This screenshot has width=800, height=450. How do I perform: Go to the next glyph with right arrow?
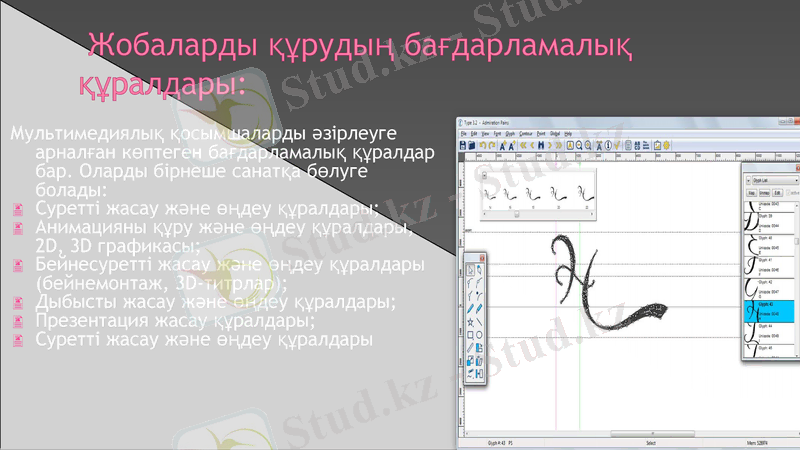(x=549, y=145)
